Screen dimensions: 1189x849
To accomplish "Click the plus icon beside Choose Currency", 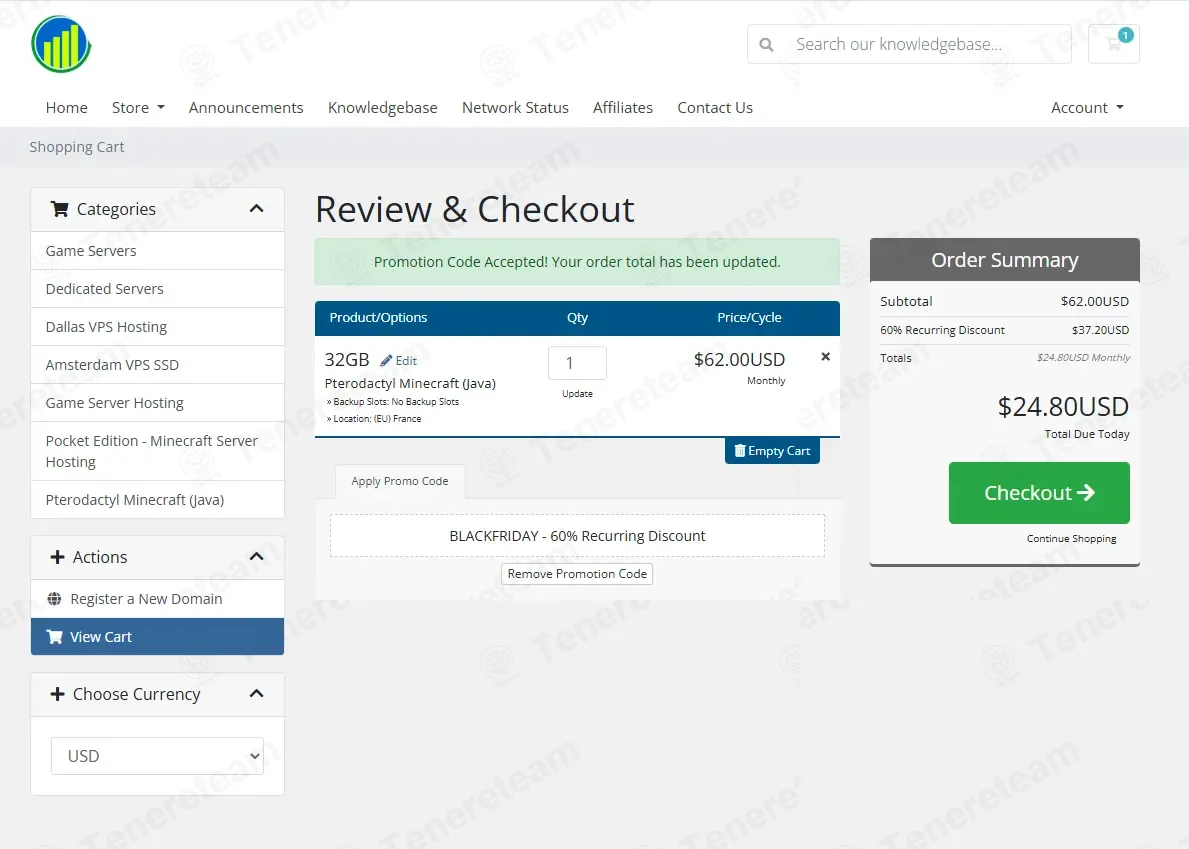I will tap(57, 694).
